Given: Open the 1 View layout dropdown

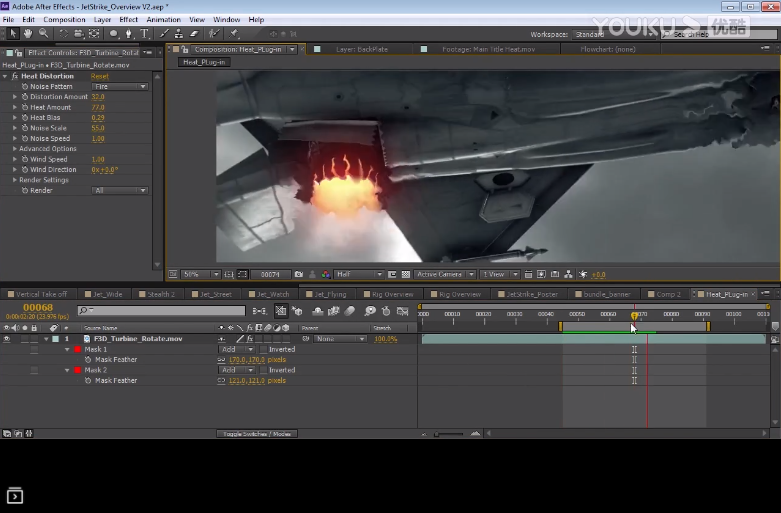Looking at the screenshot, I should [500, 274].
